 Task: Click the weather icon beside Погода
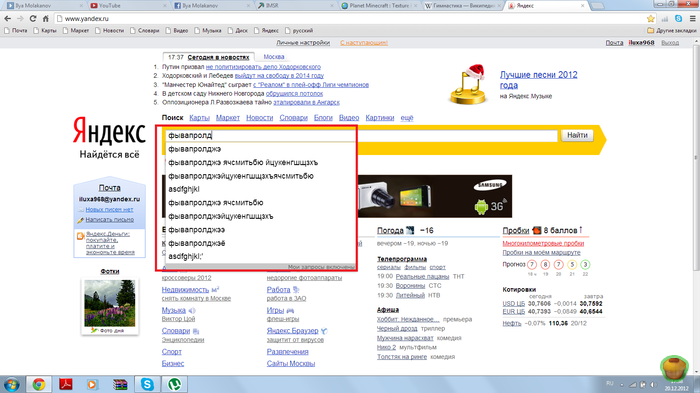click(410, 230)
